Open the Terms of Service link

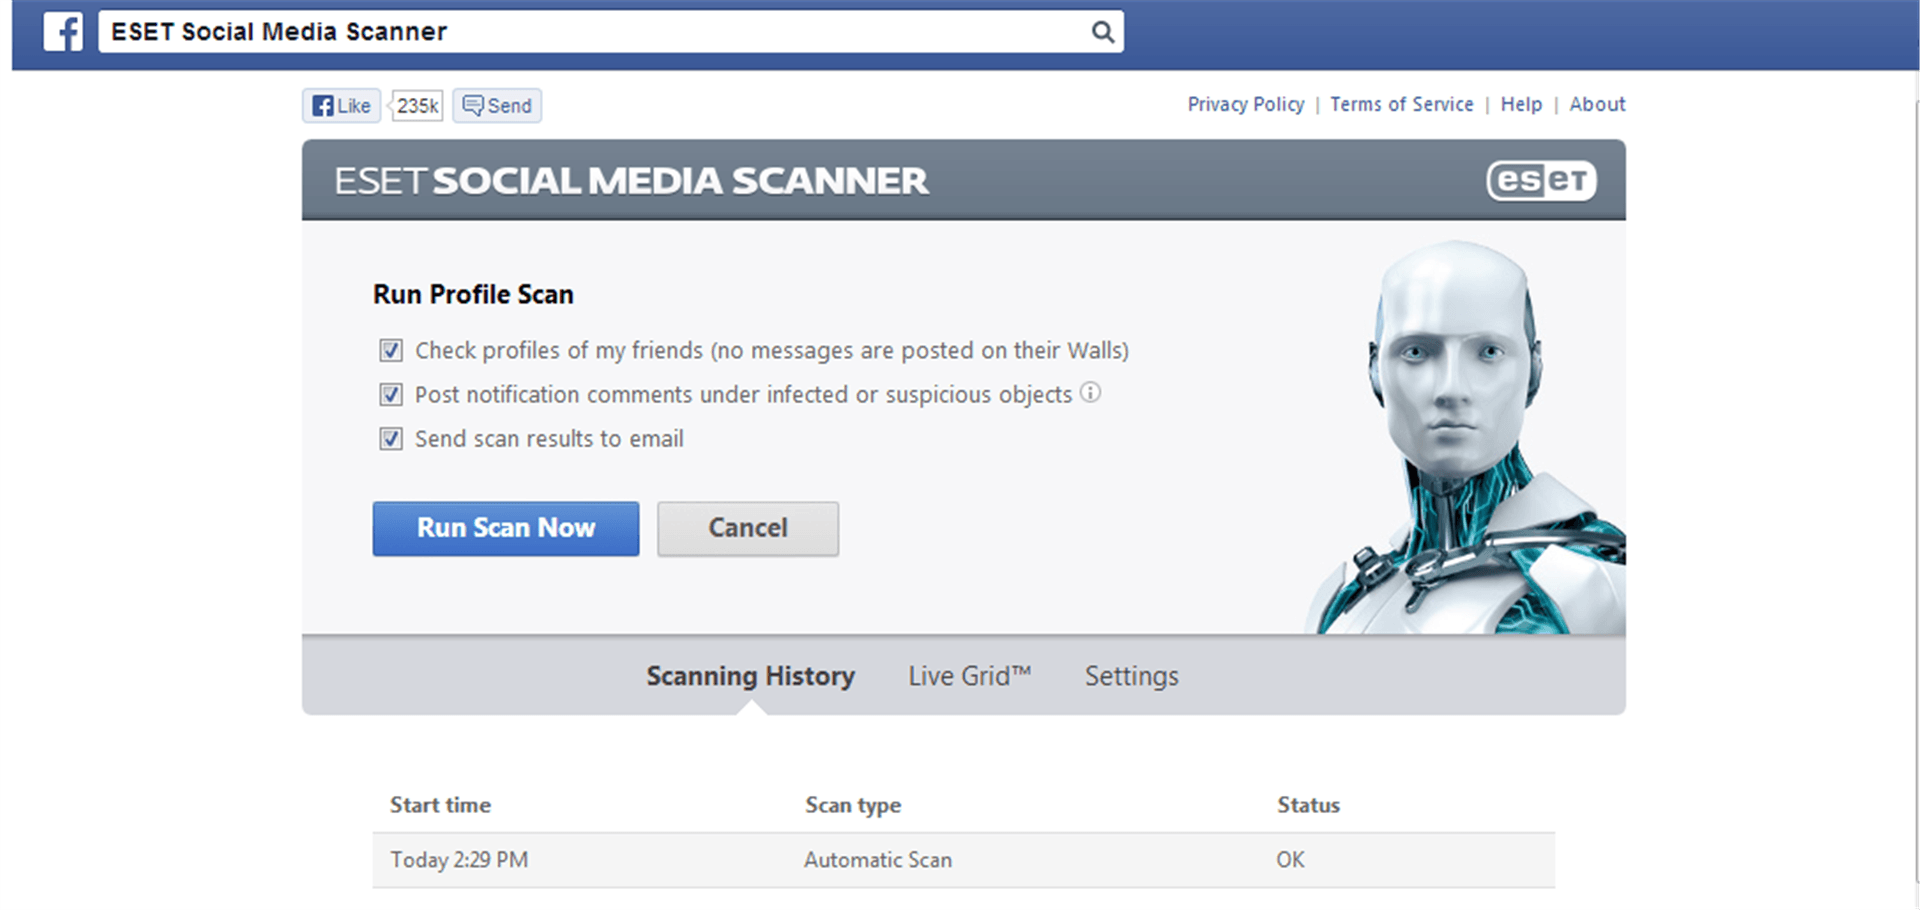coord(1402,104)
